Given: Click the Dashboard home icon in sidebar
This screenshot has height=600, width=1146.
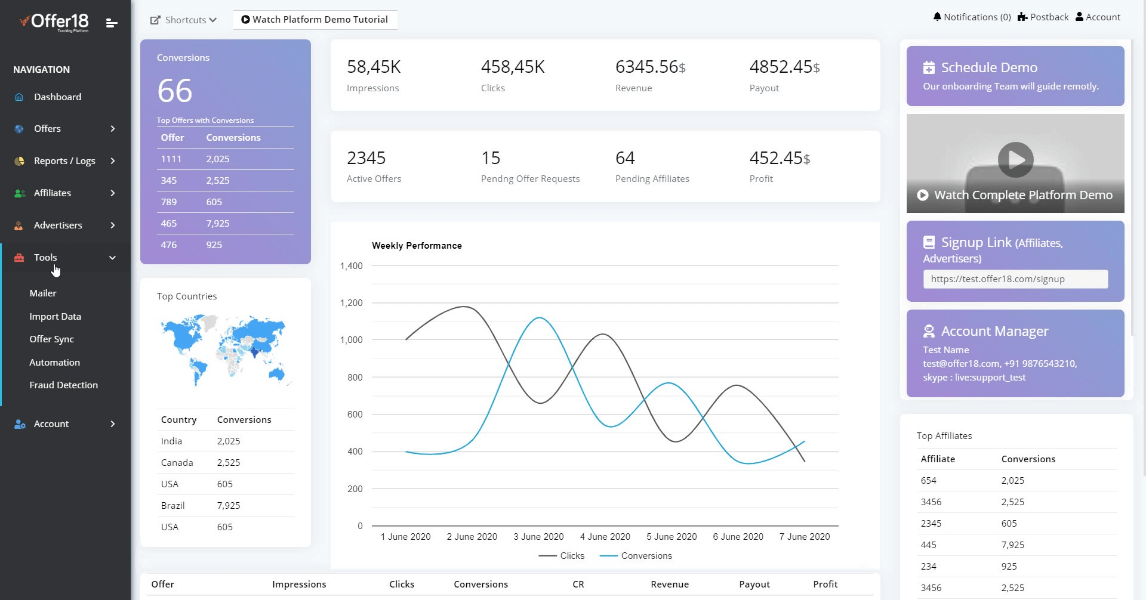Looking at the screenshot, I should pos(20,97).
